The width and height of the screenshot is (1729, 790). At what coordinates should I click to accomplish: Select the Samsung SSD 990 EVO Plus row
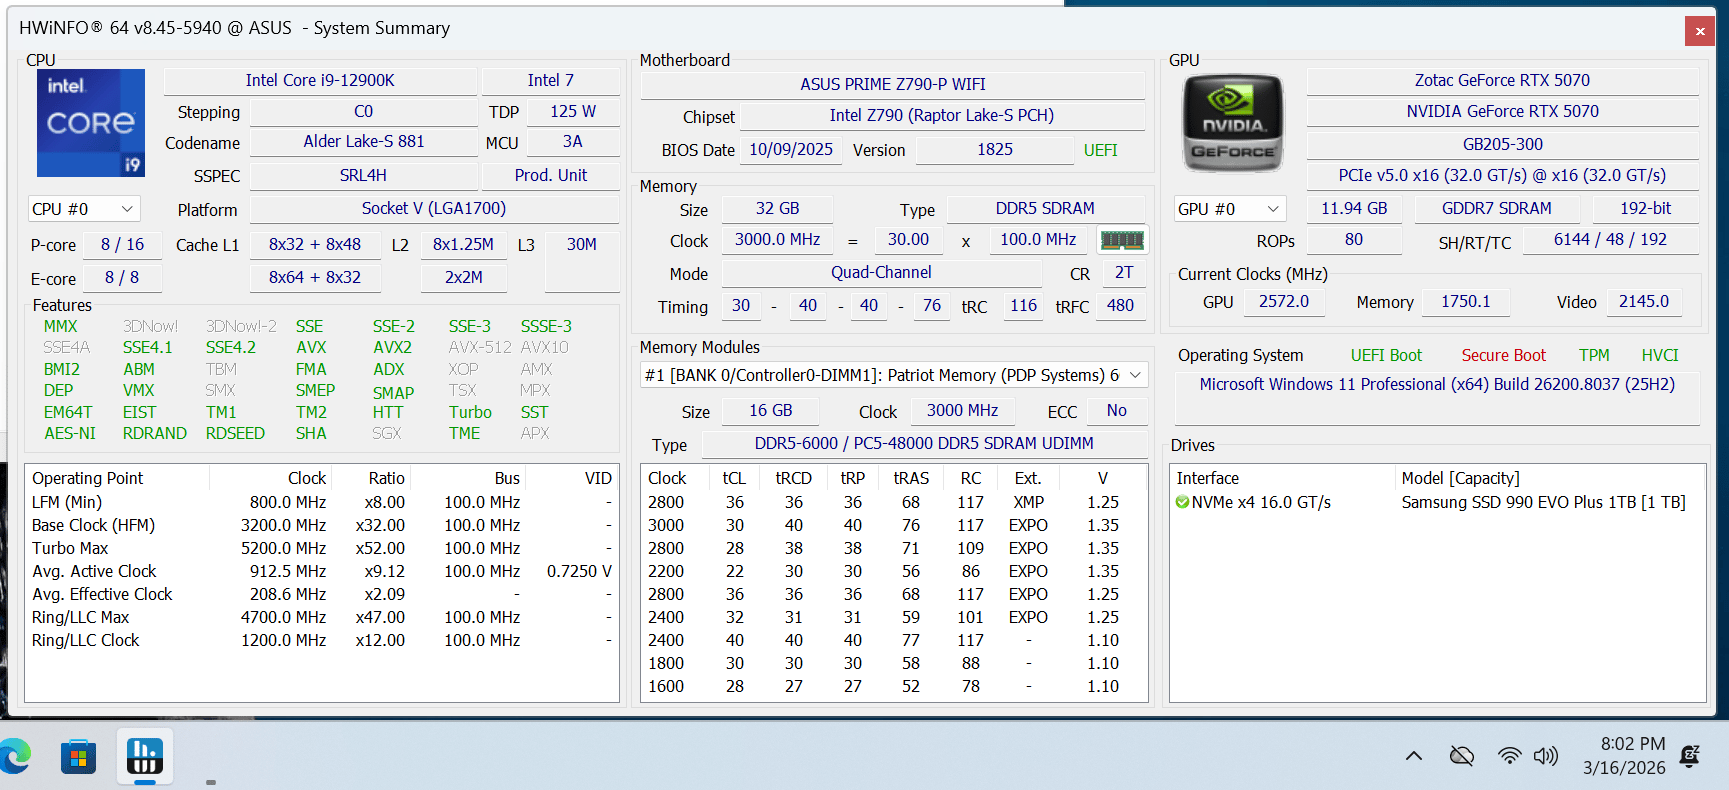[x=1437, y=502]
